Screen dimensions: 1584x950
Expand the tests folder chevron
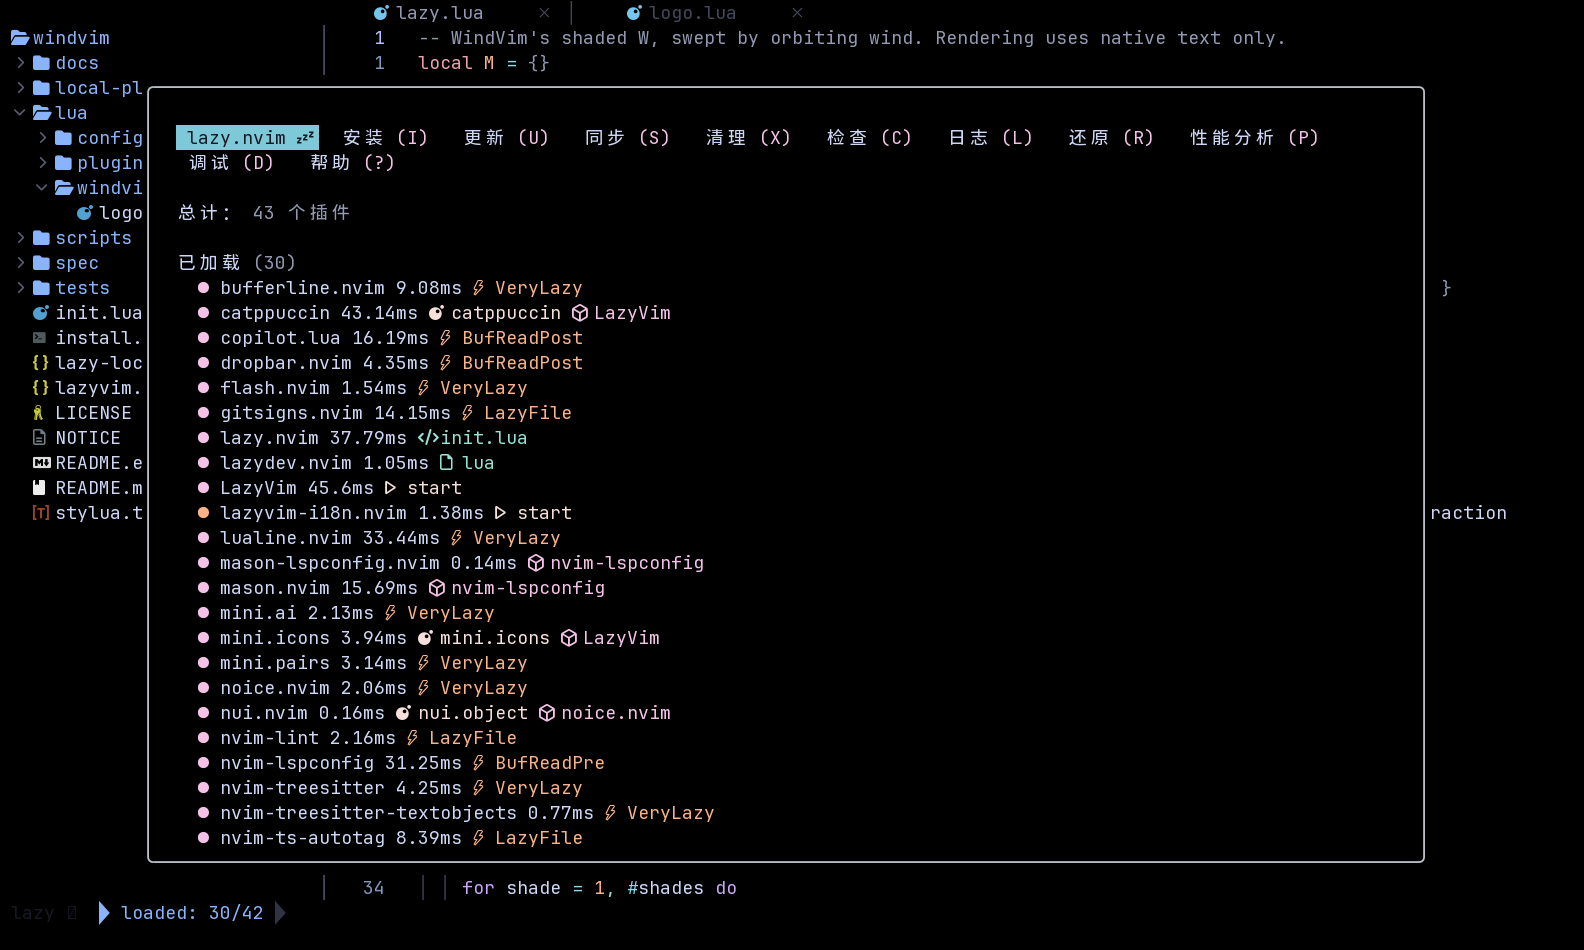click(x=21, y=288)
